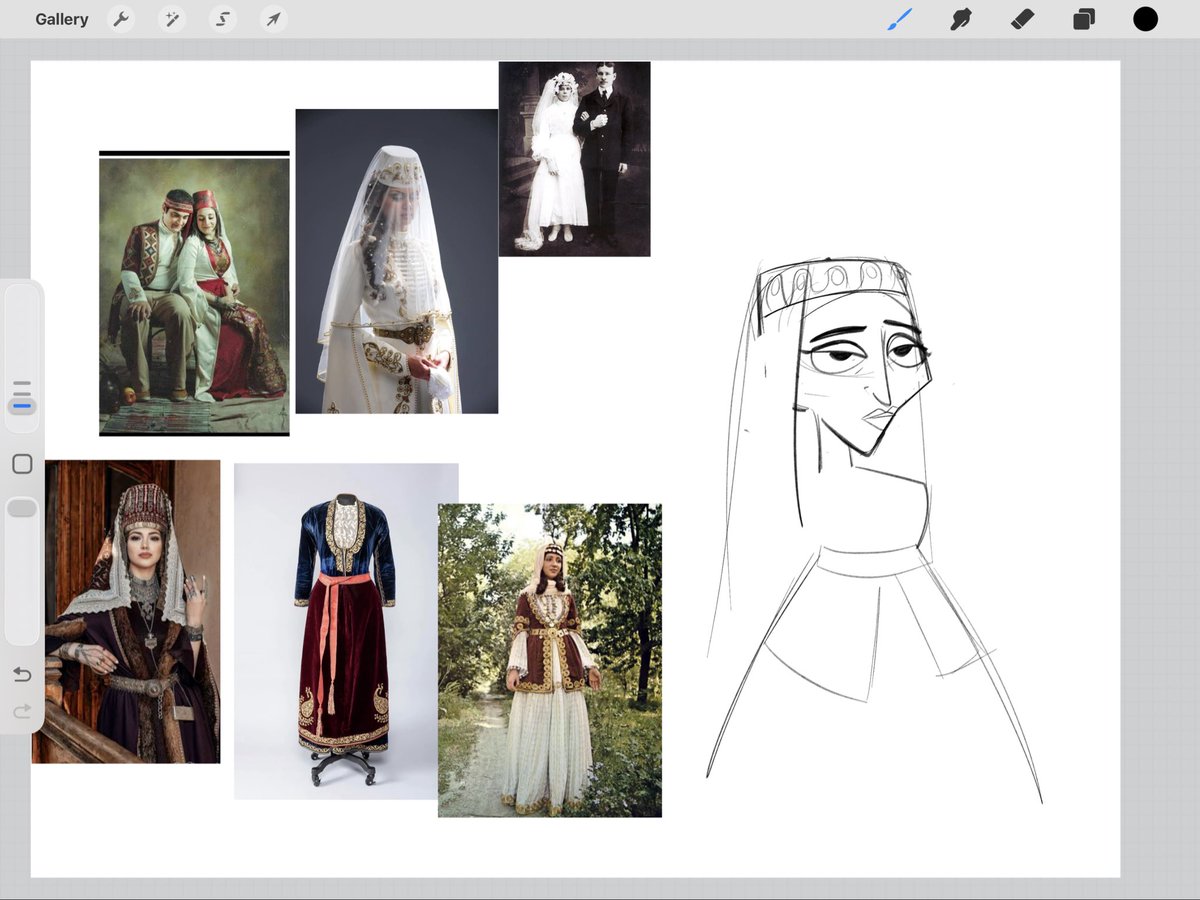Tap the square modify button in sidebar
Image resolution: width=1200 pixels, height=900 pixels.
click(x=22, y=464)
